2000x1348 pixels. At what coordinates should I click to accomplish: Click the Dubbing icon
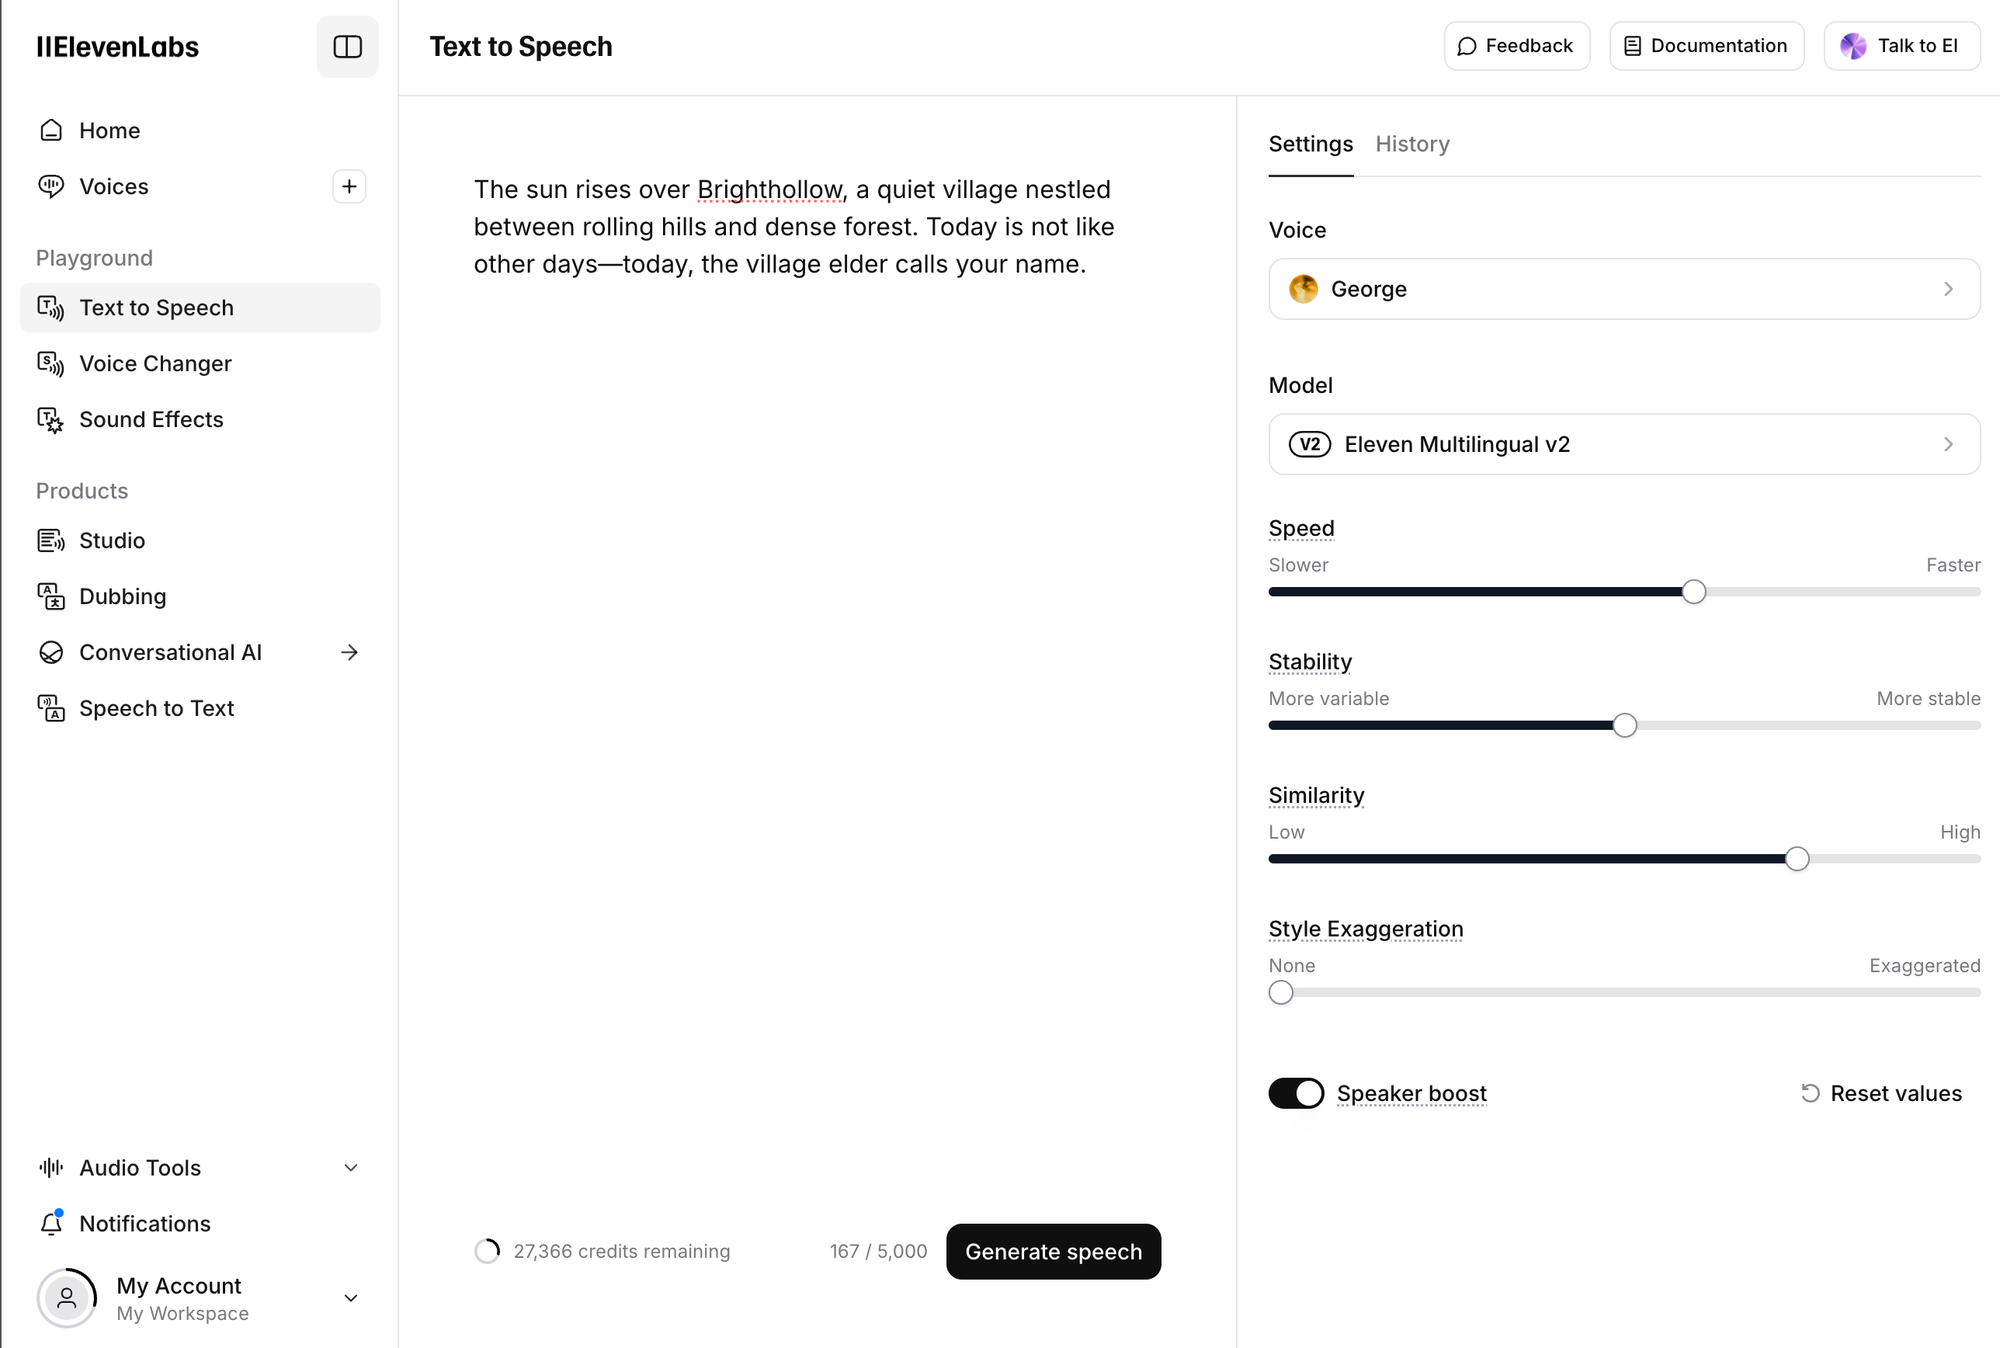pos(51,596)
